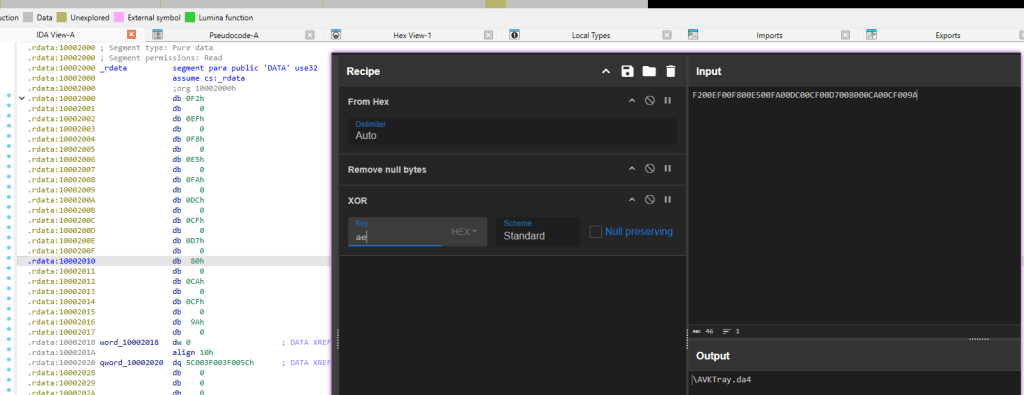Disable the XOR operation

(650, 199)
